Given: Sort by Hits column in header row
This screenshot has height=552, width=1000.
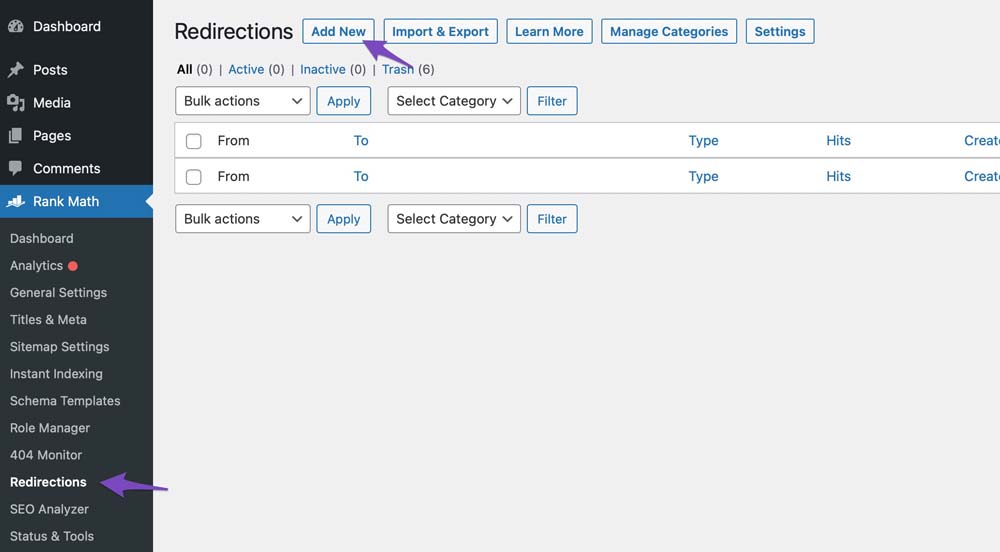Looking at the screenshot, I should point(839,141).
